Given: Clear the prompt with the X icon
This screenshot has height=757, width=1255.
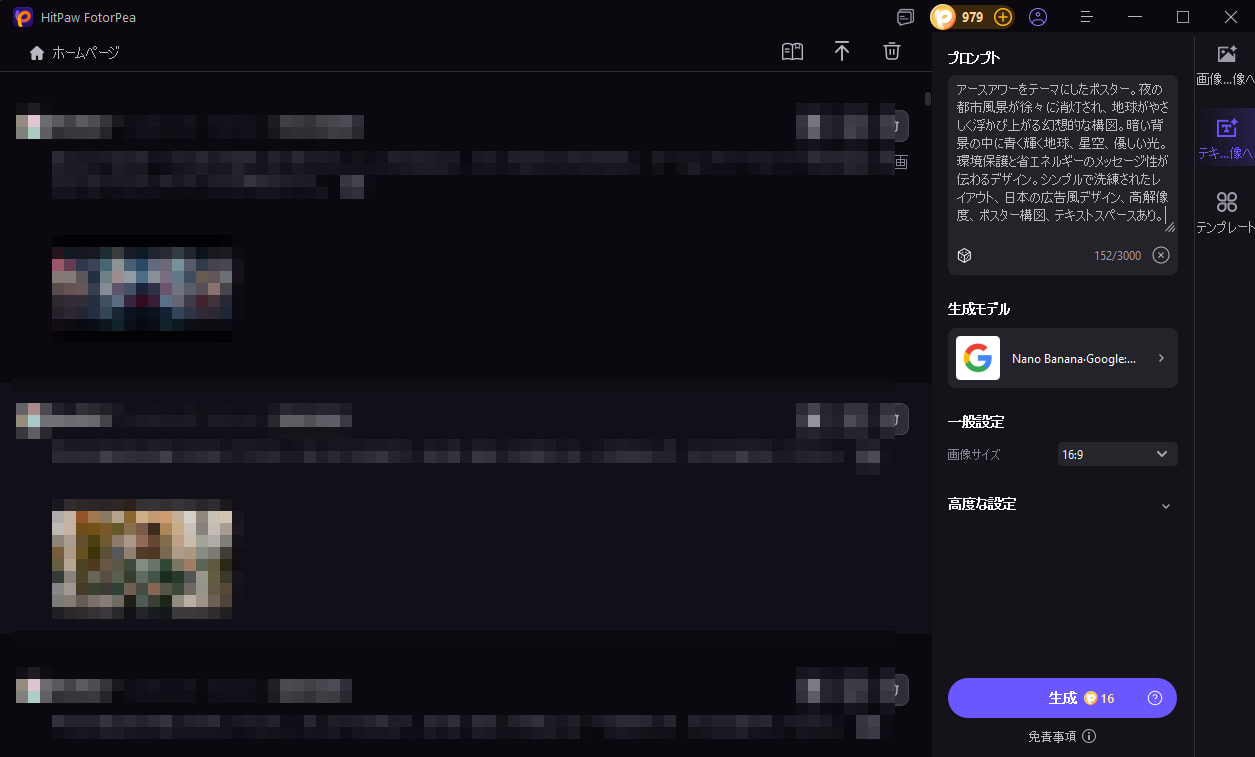Looking at the screenshot, I should [1161, 255].
